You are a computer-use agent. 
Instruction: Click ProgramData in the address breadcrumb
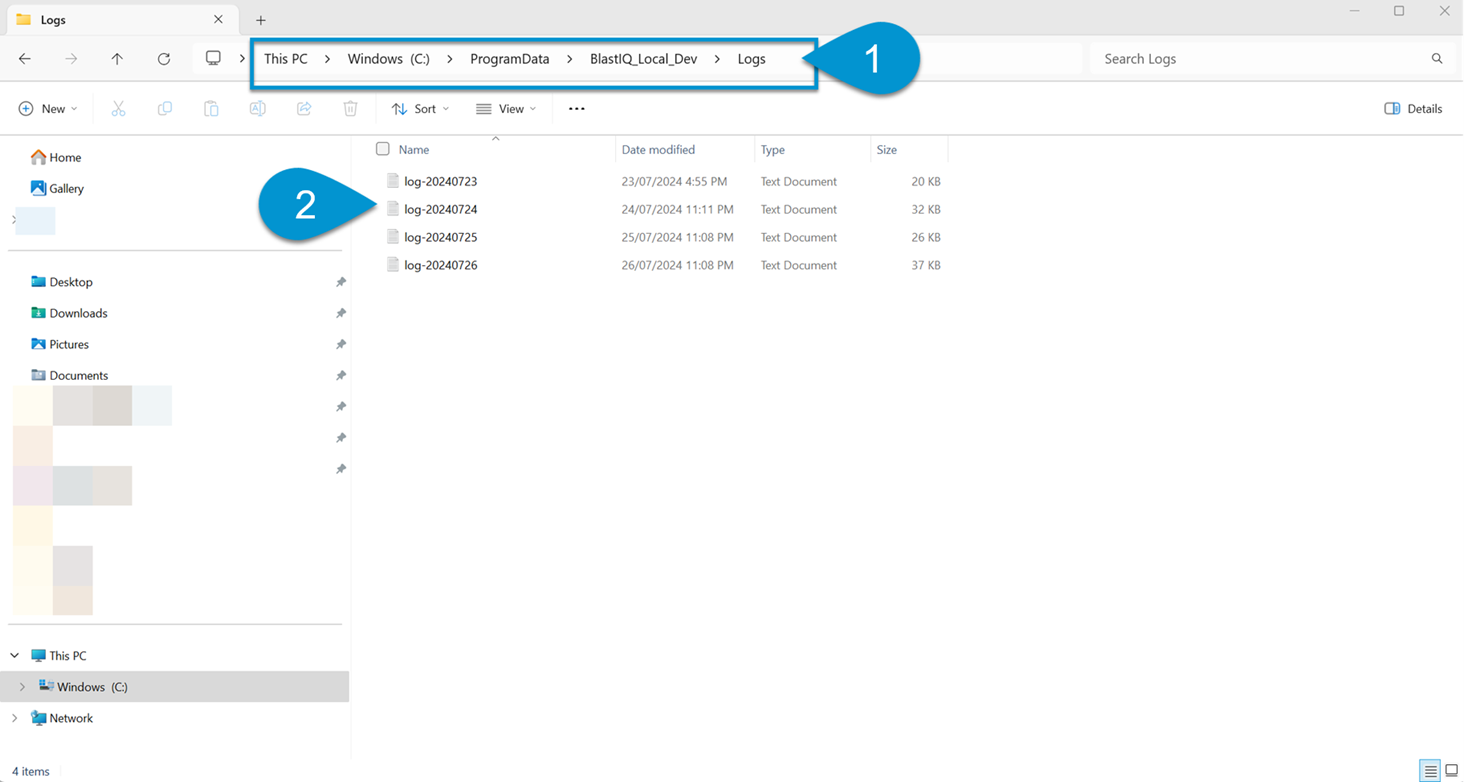point(510,59)
